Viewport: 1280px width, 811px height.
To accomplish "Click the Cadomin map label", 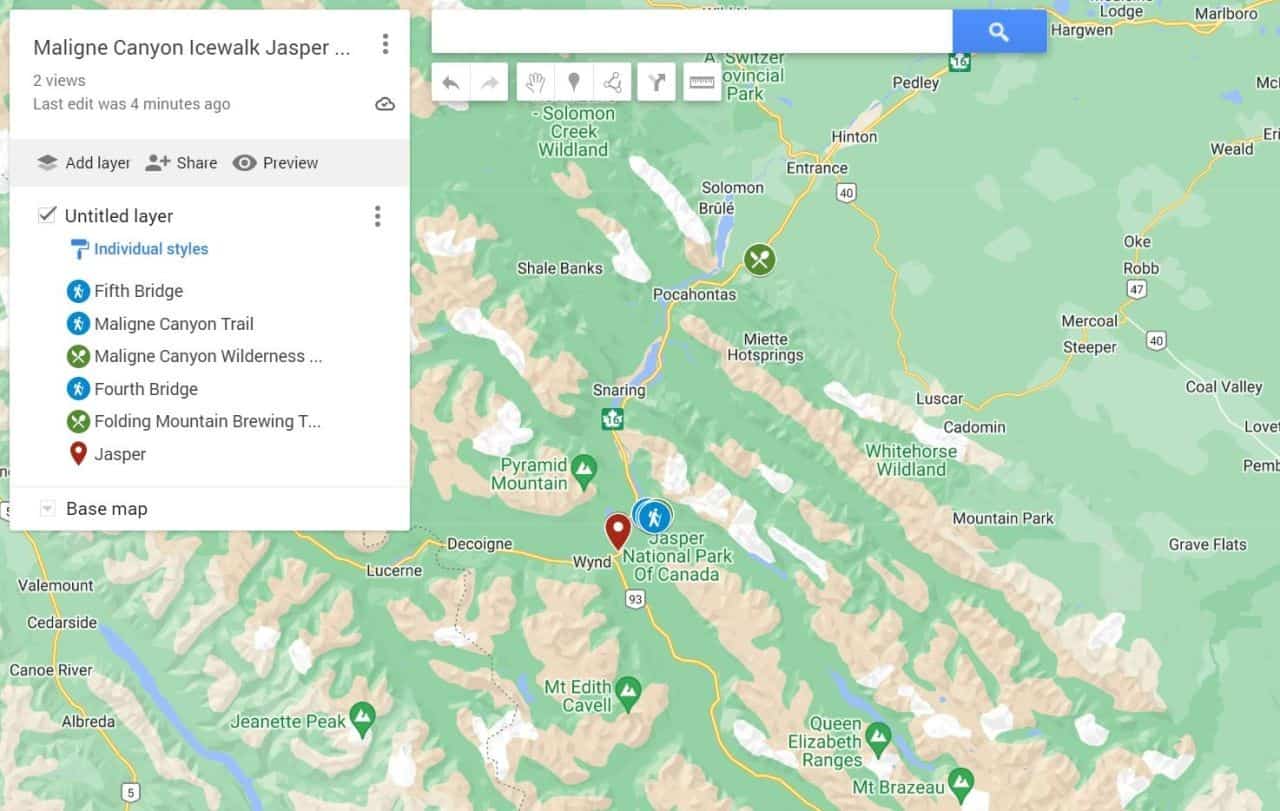I will point(975,427).
